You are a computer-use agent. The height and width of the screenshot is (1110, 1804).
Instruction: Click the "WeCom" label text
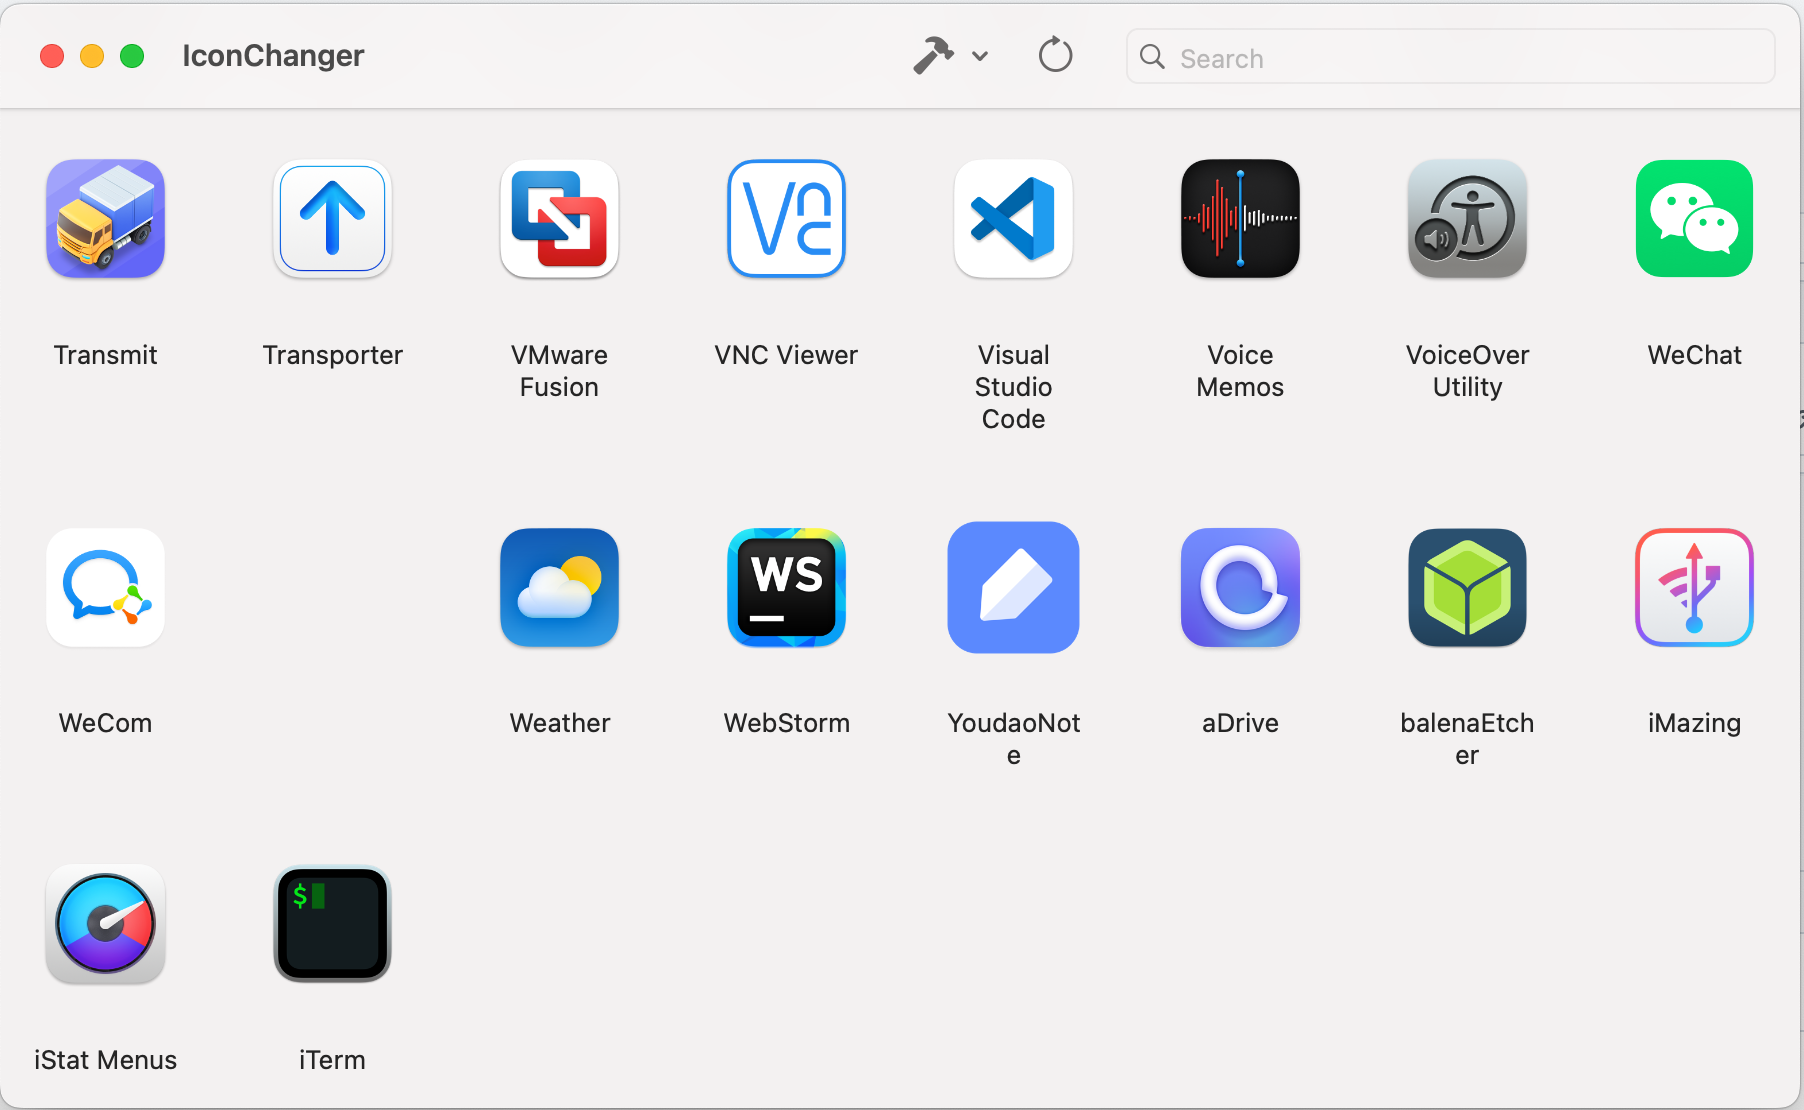(x=105, y=723)
